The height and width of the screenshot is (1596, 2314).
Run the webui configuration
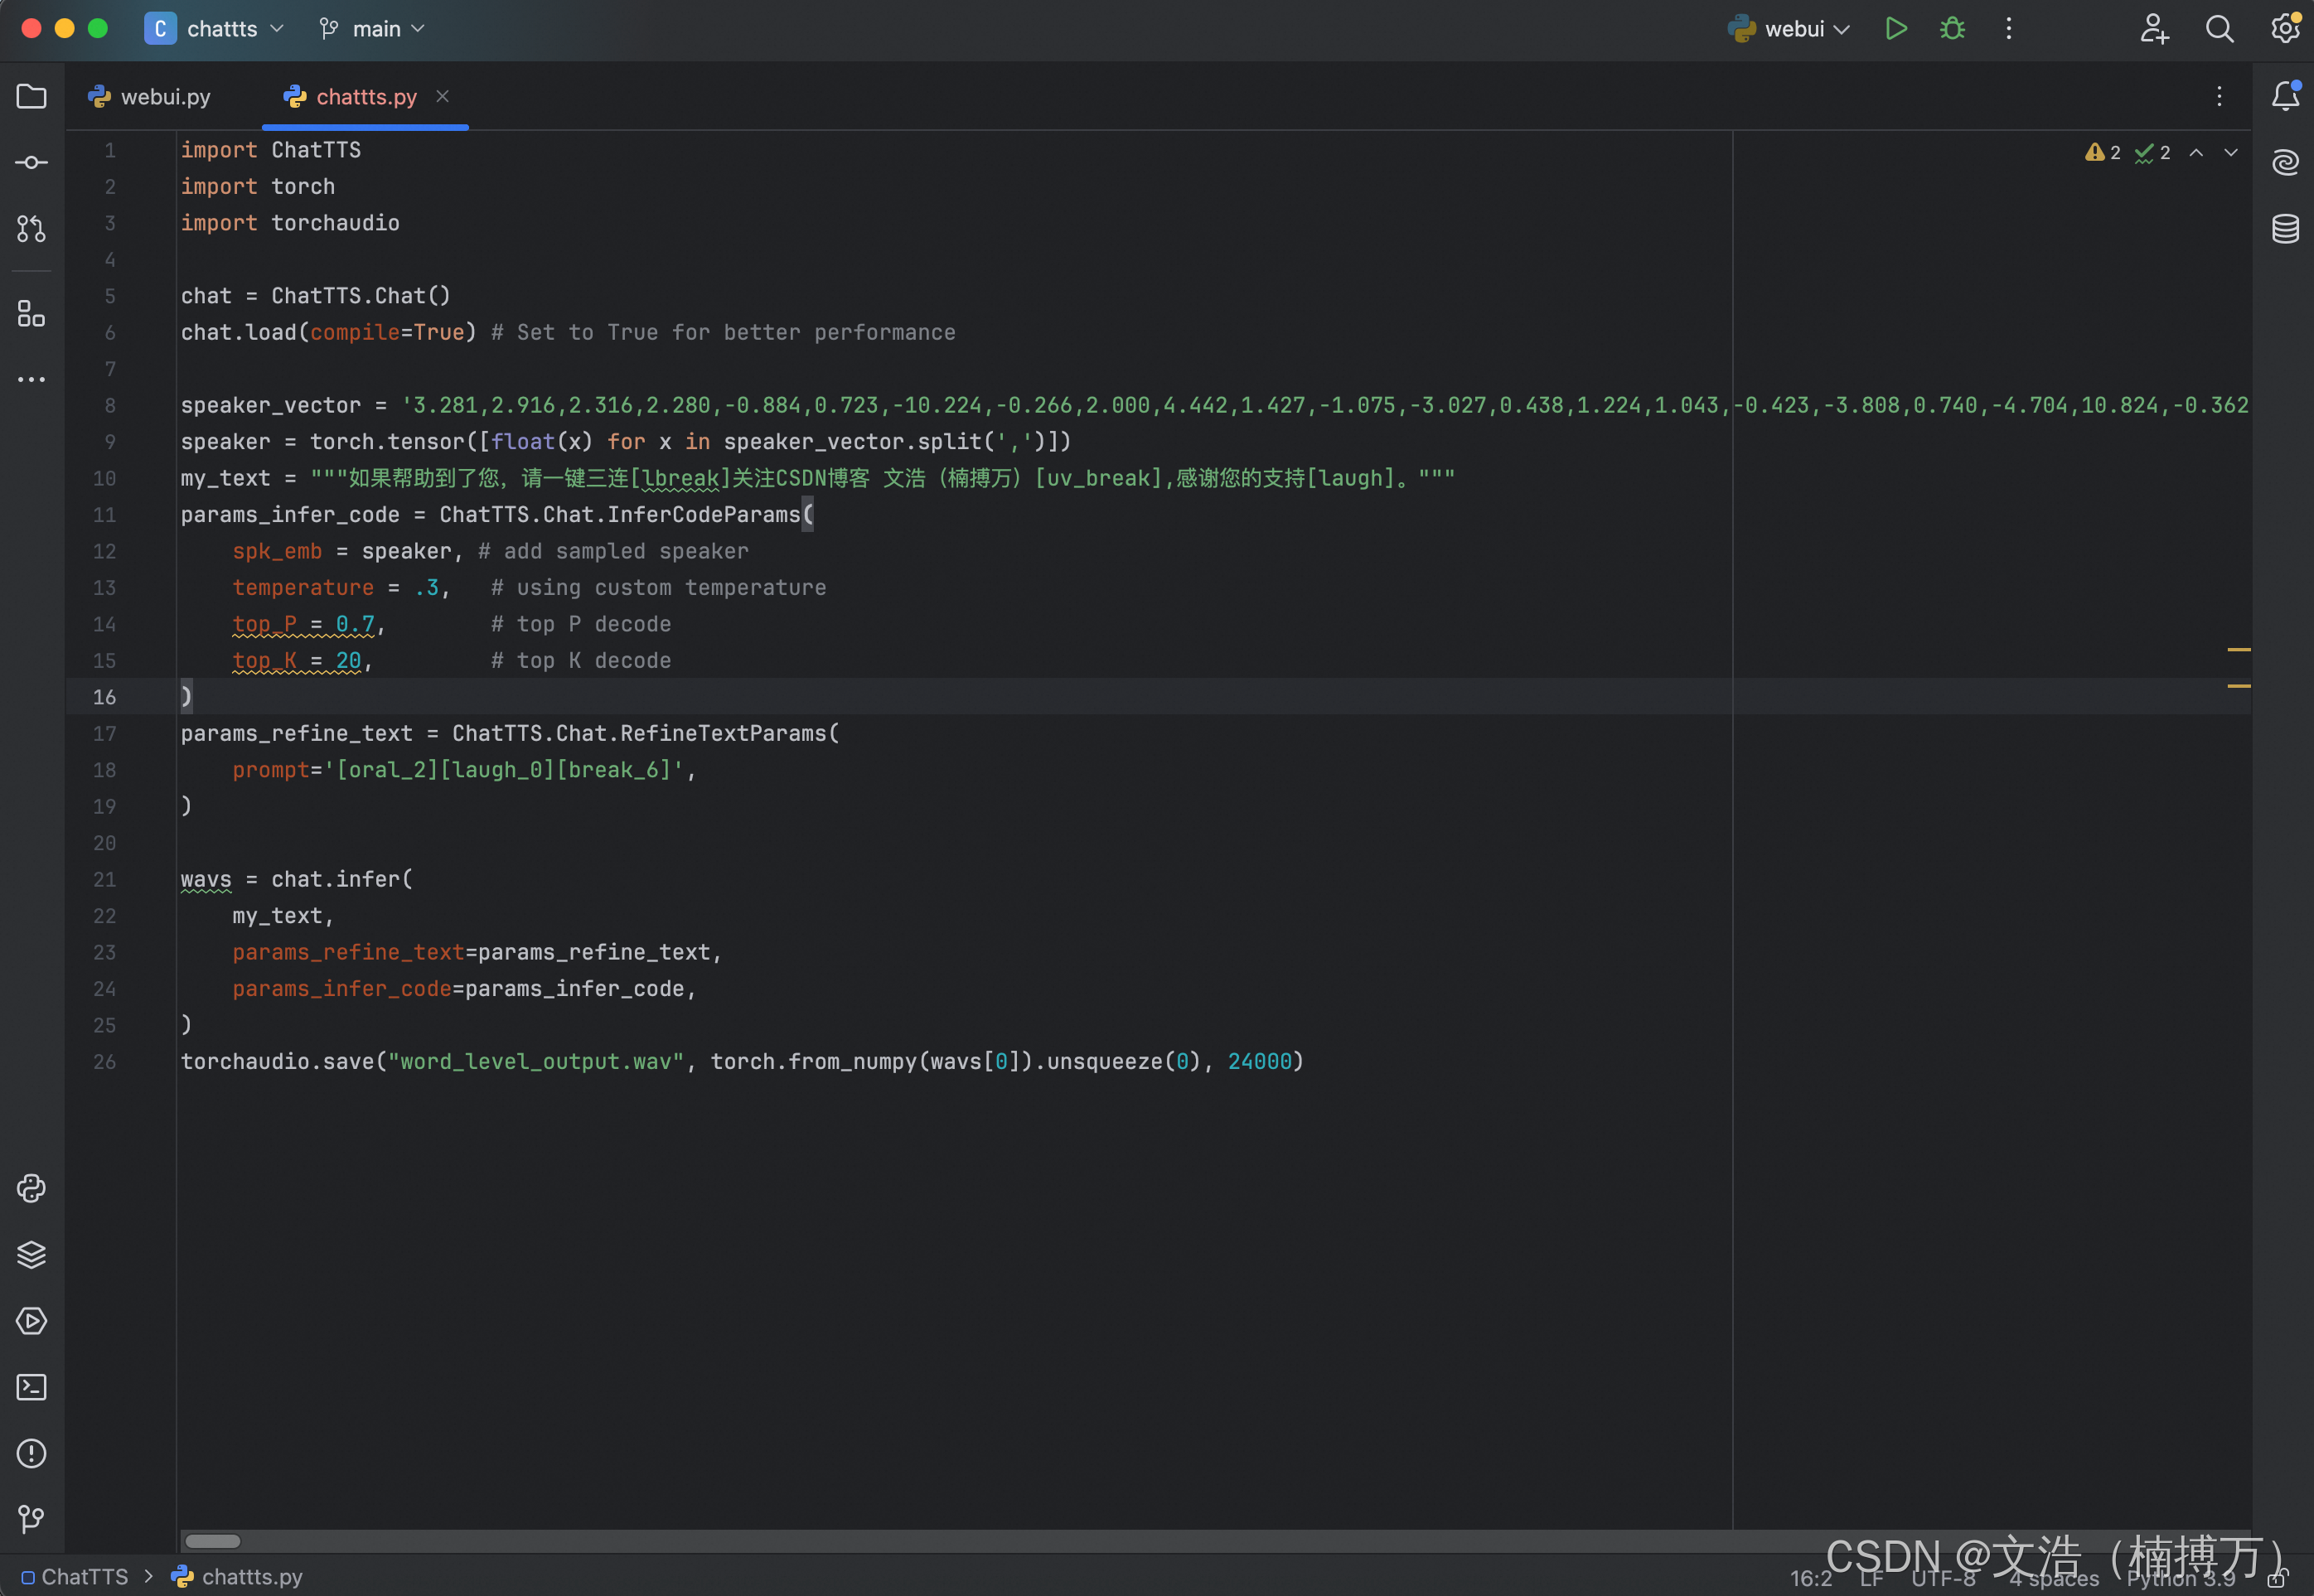pos(1895,28)
